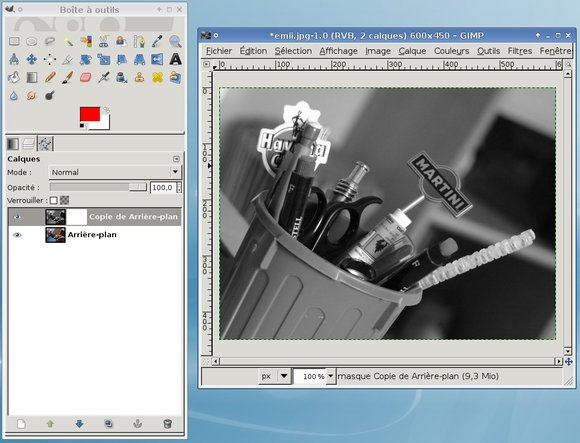Image resolution: width=580 pixels, height=443 pixels.
Task: Open the Sélection menu
Action: pyautogui.click(x=293, y=51)
